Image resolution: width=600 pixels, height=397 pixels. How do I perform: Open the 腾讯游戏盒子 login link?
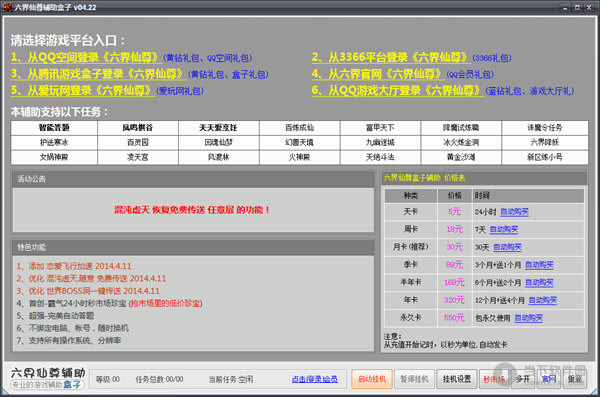(x=98, y=74)
